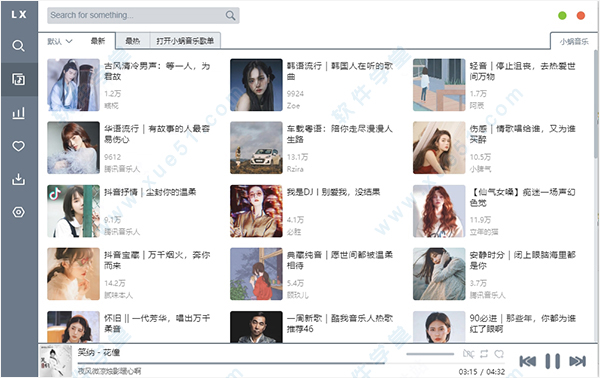Image resolution: width=600 pixels, height=378 pixels.
Task: Click the 打开小蜗音乐歌单 button
Action: pyautogui.click(x=185, y=41)
